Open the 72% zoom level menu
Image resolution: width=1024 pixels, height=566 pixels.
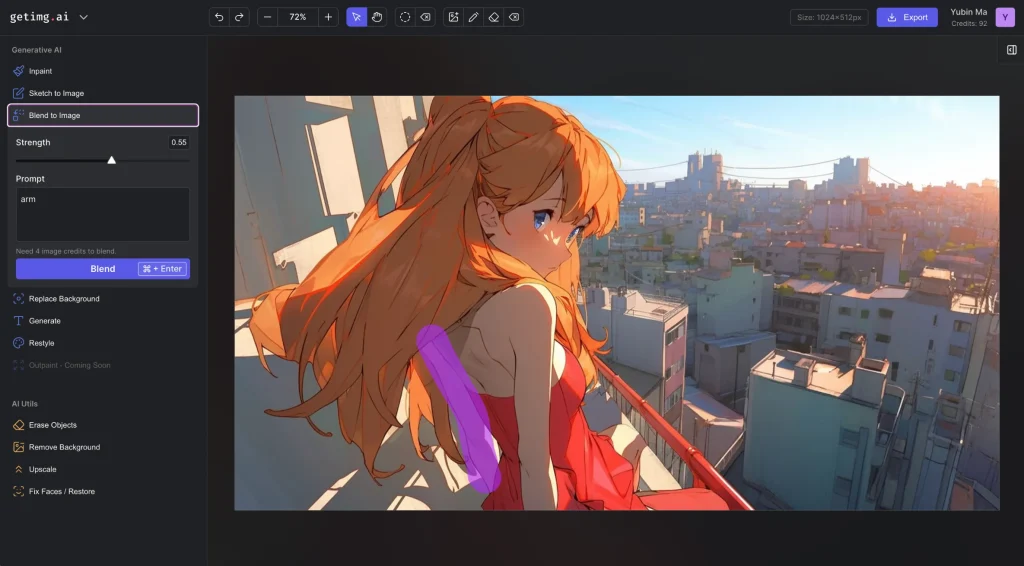298,17
